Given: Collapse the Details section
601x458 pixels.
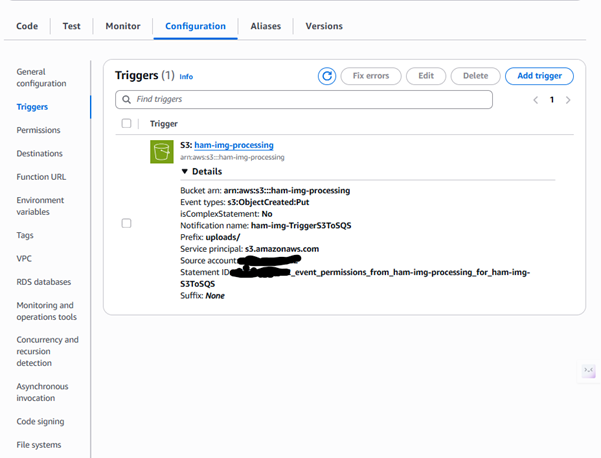Looking at the screenshot, I should (202, 171).
